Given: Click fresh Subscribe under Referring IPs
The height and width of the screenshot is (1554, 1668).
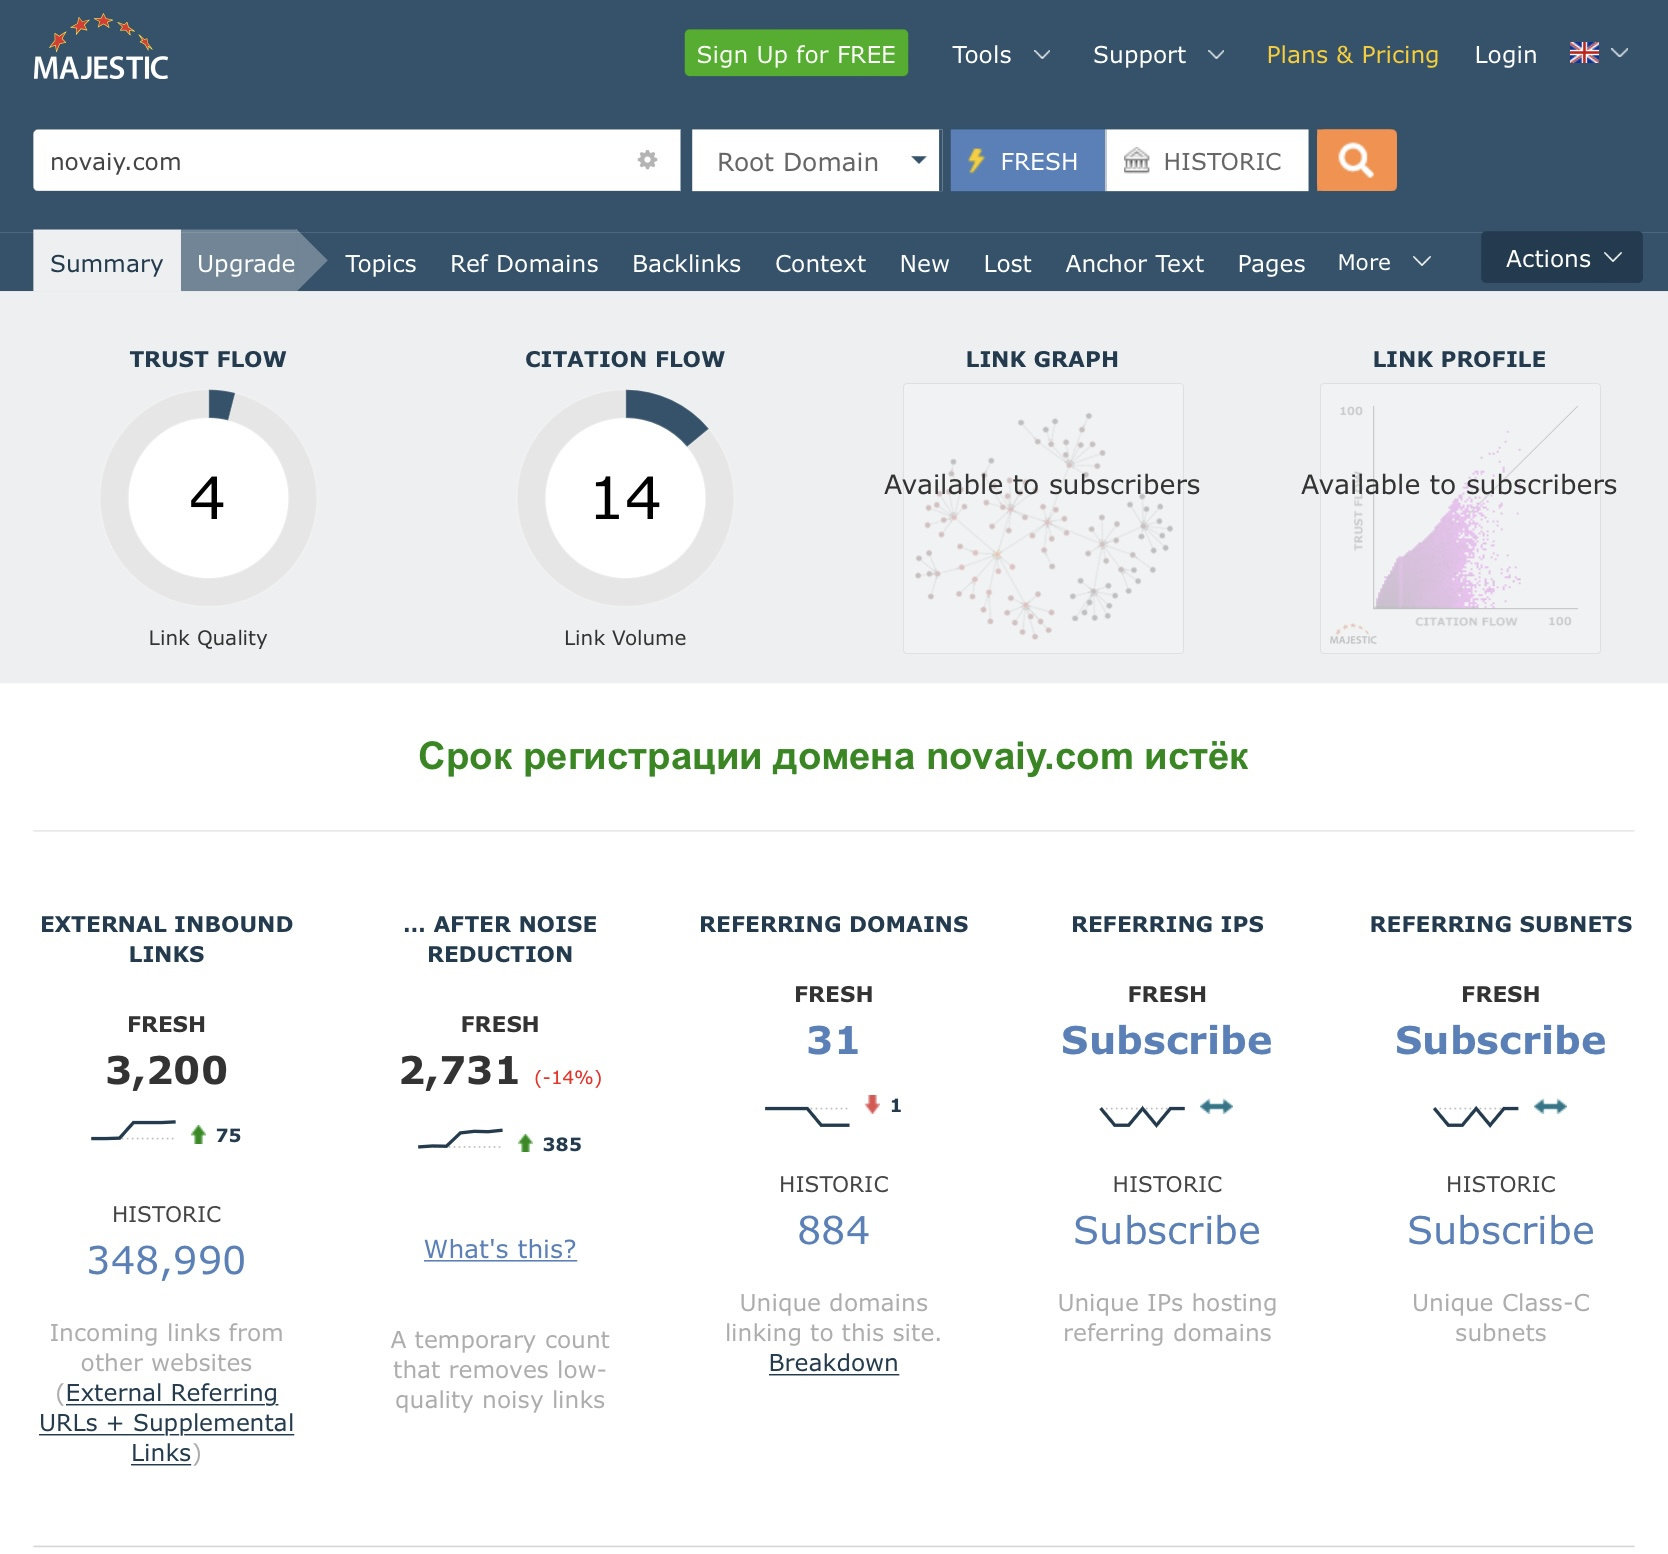Looking at the screenshot, I should (1166, 1040).
